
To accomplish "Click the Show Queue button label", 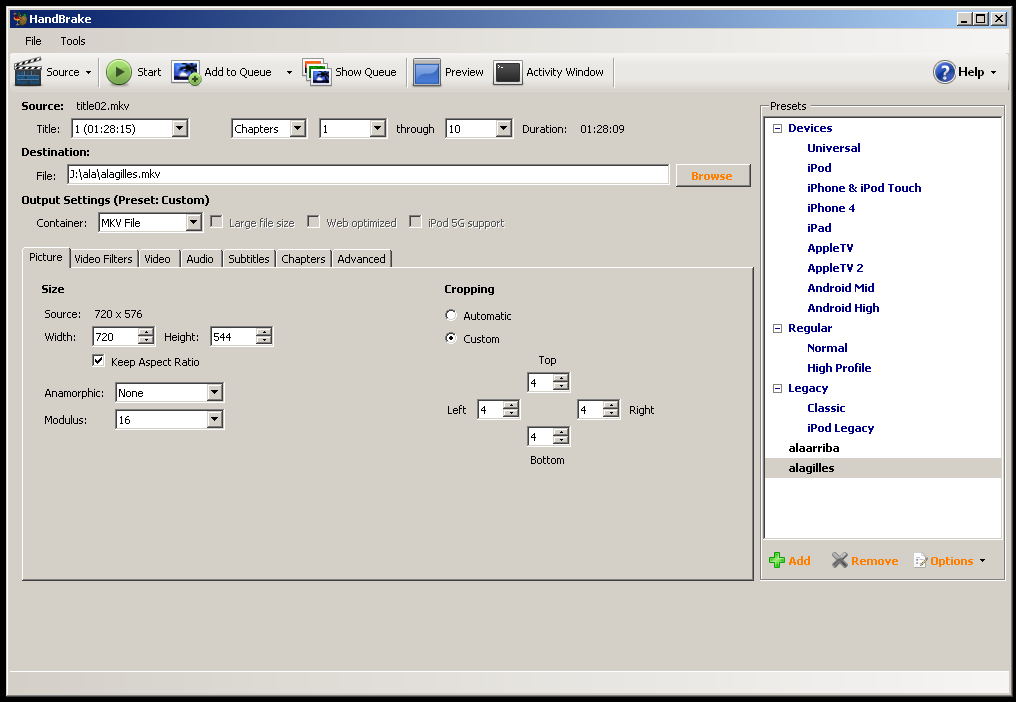I will (x=365, y=72).
